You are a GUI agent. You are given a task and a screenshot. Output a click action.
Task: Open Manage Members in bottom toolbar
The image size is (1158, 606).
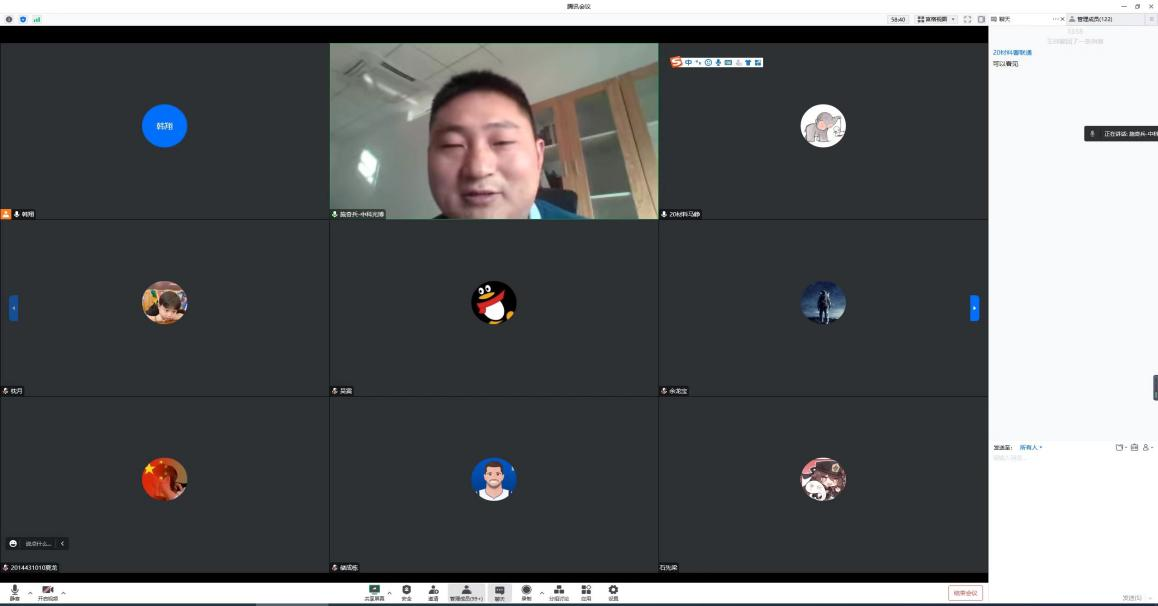[x=466, y=591]
